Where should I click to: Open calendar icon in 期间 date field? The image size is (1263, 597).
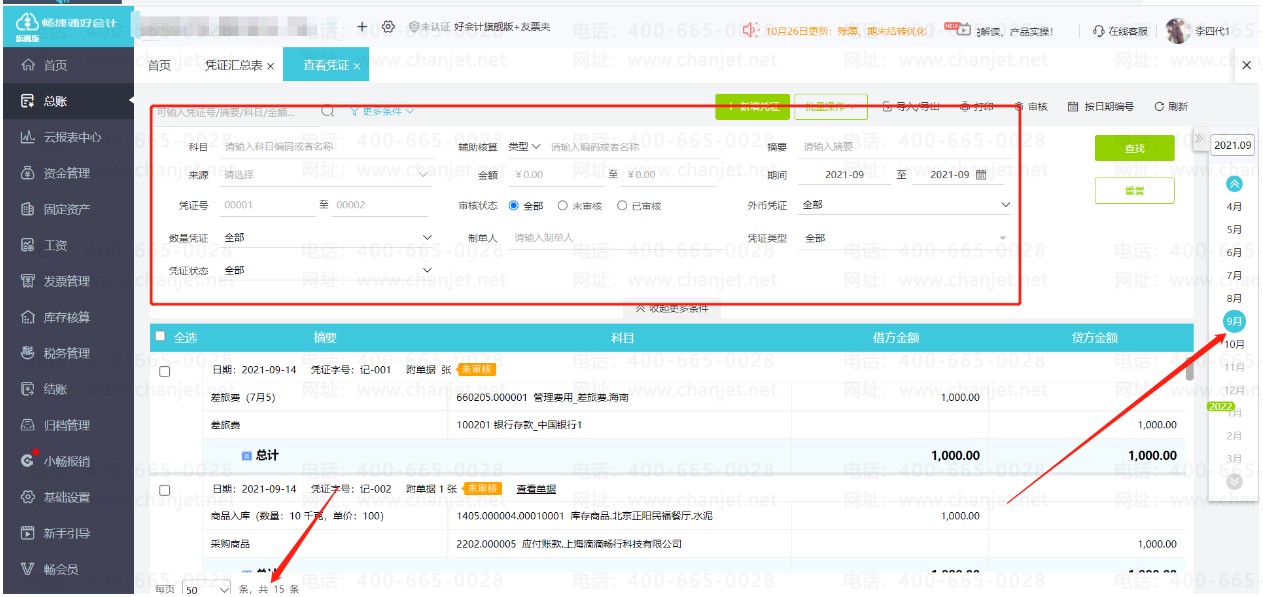pyautogui.click(x=981, y=174)
